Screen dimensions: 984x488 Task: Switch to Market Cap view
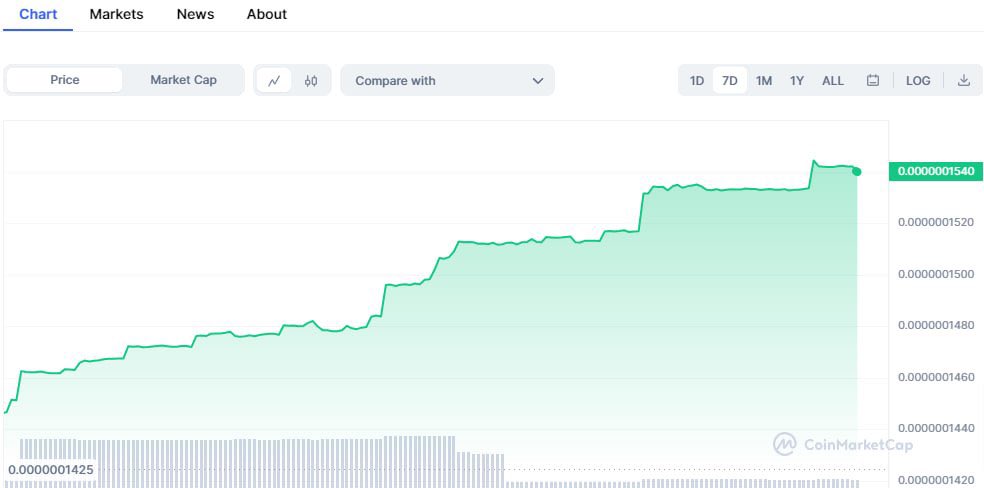point(183,80)
